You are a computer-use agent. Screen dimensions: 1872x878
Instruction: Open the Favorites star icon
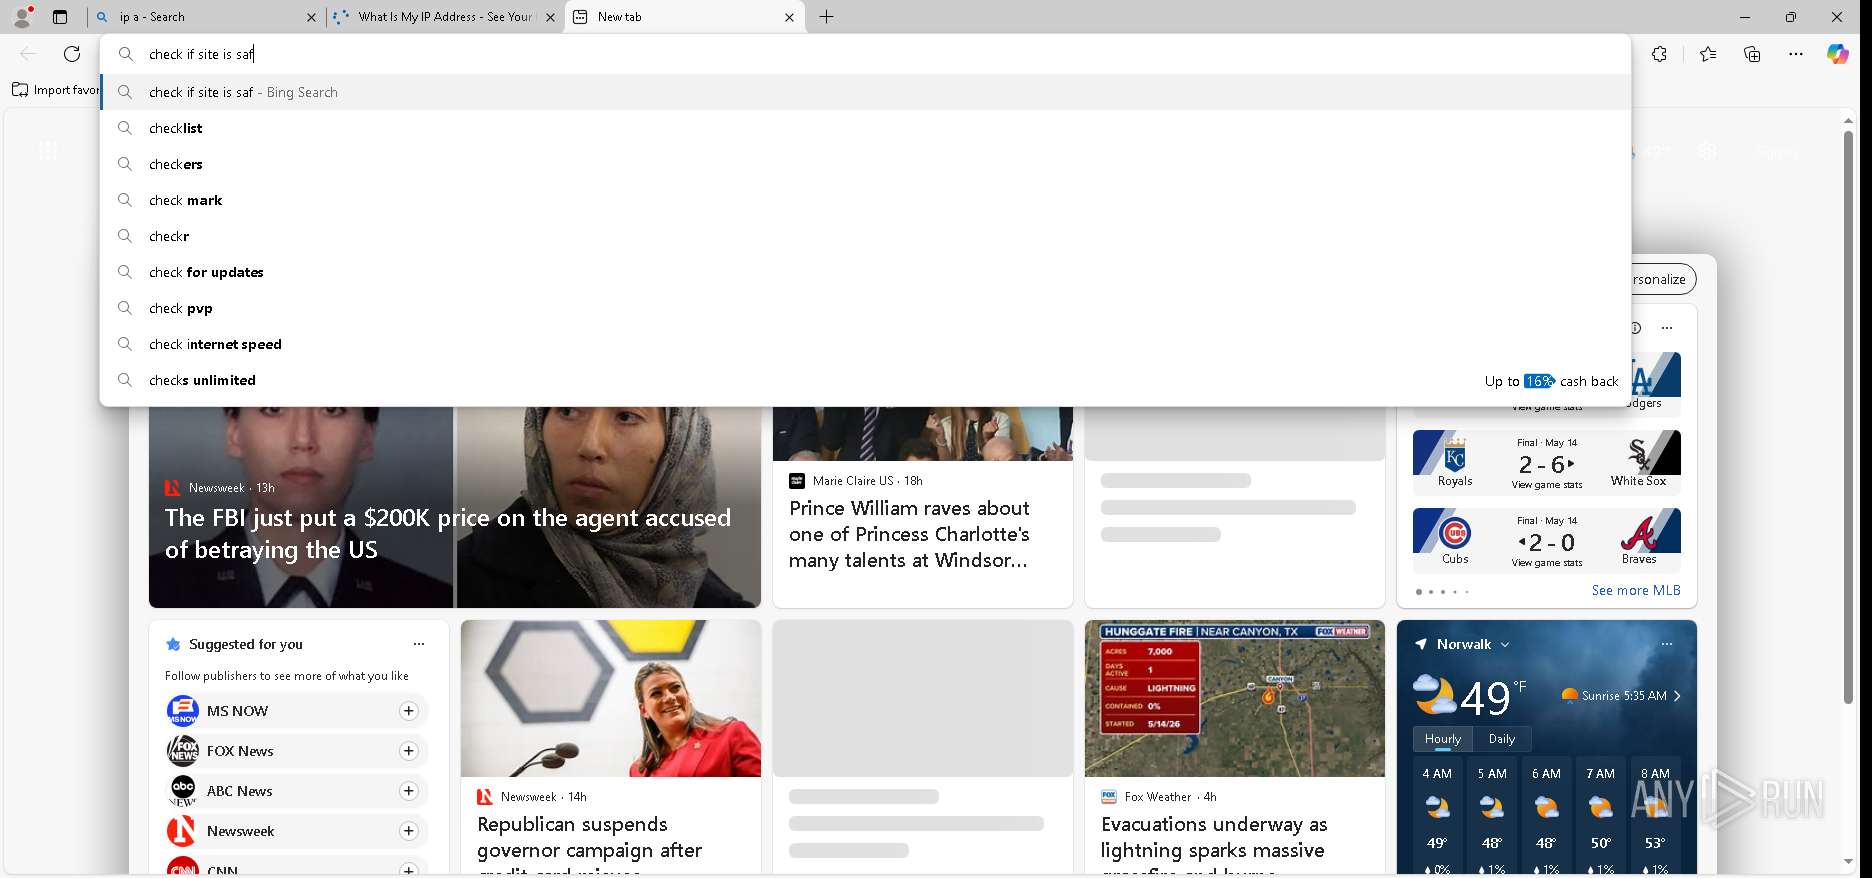click(x=1708, y=54)
